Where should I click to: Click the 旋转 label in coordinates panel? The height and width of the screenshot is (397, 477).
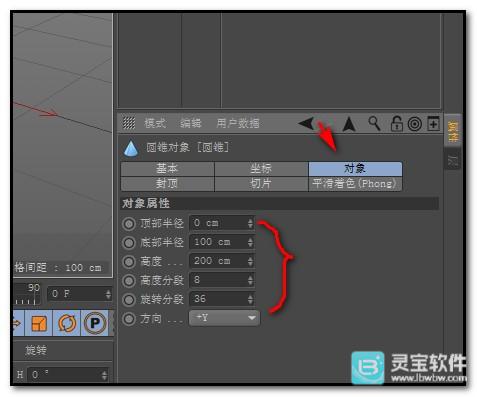coord(36,350)
